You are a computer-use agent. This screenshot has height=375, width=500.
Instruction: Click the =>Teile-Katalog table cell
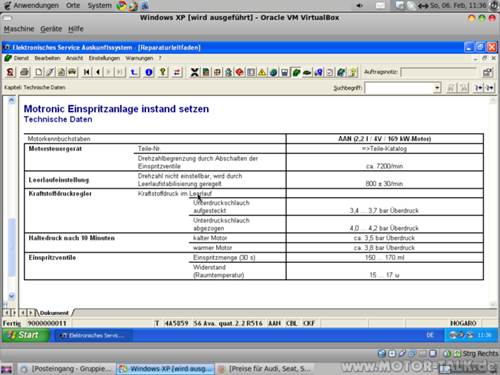point(384,149)
